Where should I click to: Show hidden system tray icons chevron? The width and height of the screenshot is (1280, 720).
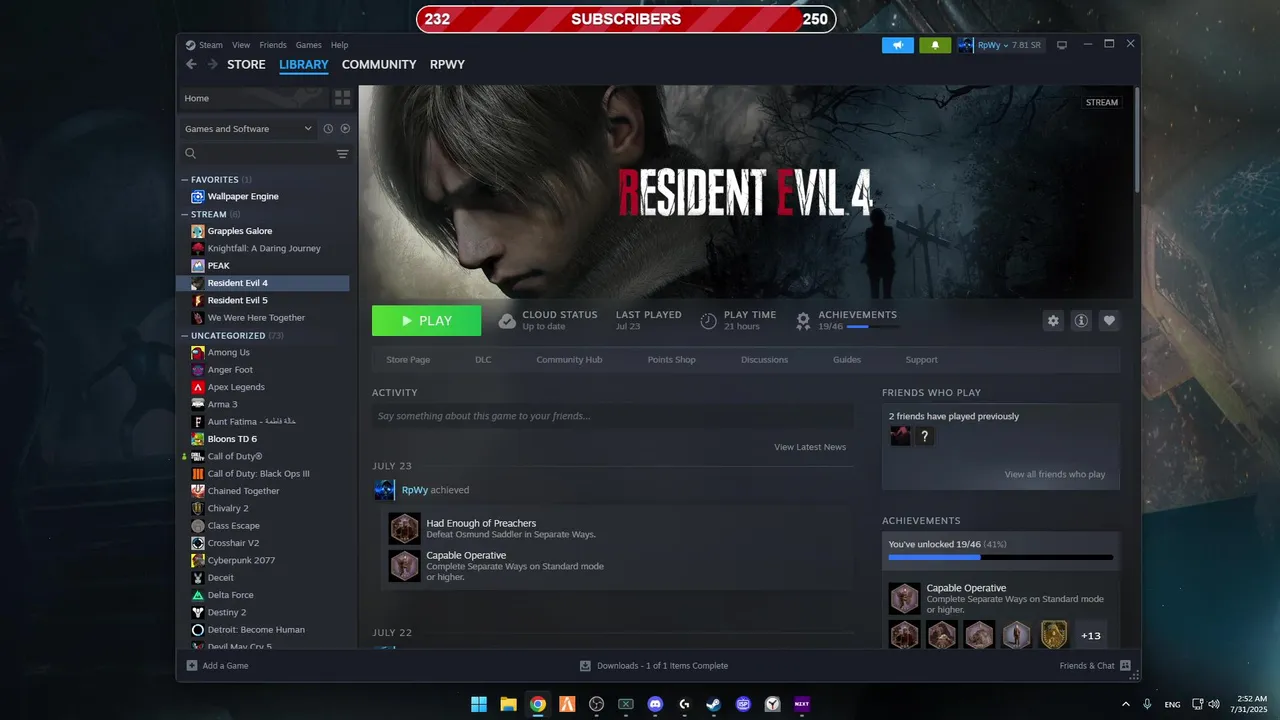point(1126,704)
